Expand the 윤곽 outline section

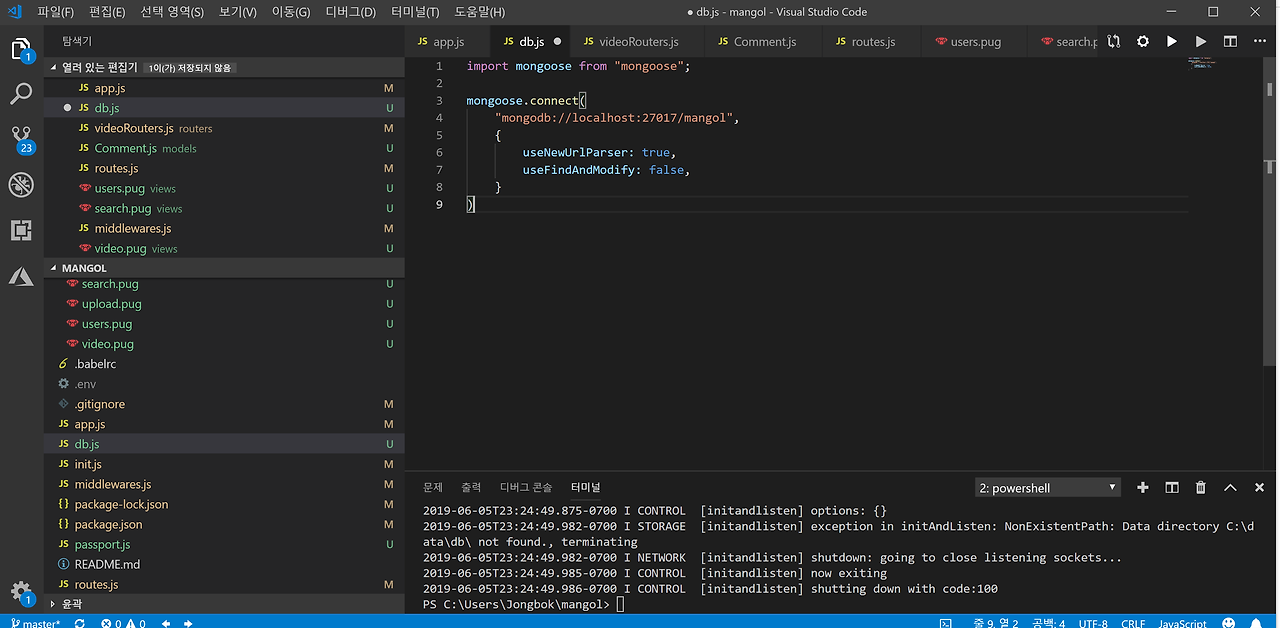tap(72, 604)
